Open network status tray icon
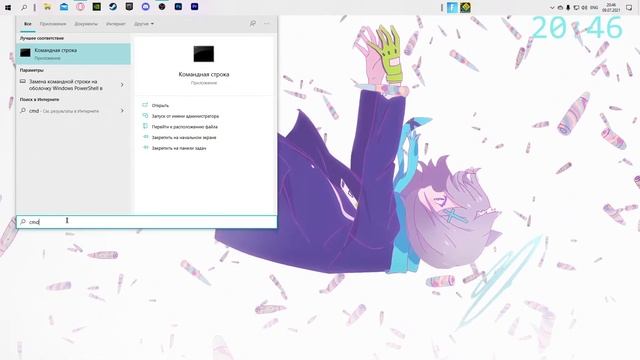The image size is (640, 360). click(576, 8)
